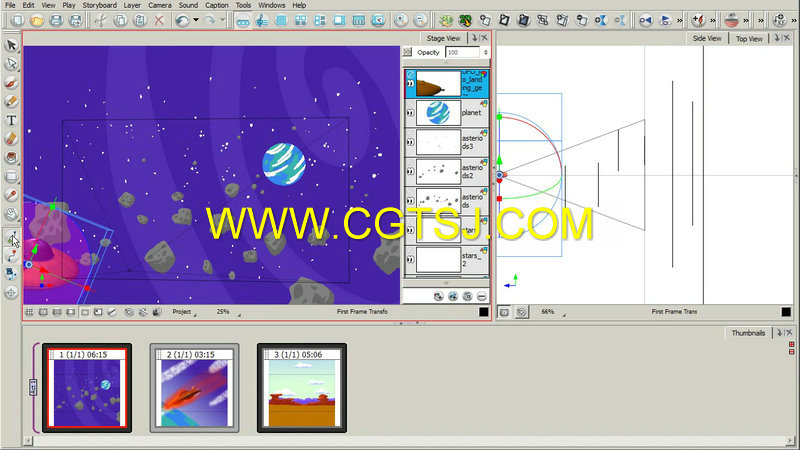Screen dimensions: 800x450
Task: Click the Add Keyframe KF icon
Action: pos(779,20)
